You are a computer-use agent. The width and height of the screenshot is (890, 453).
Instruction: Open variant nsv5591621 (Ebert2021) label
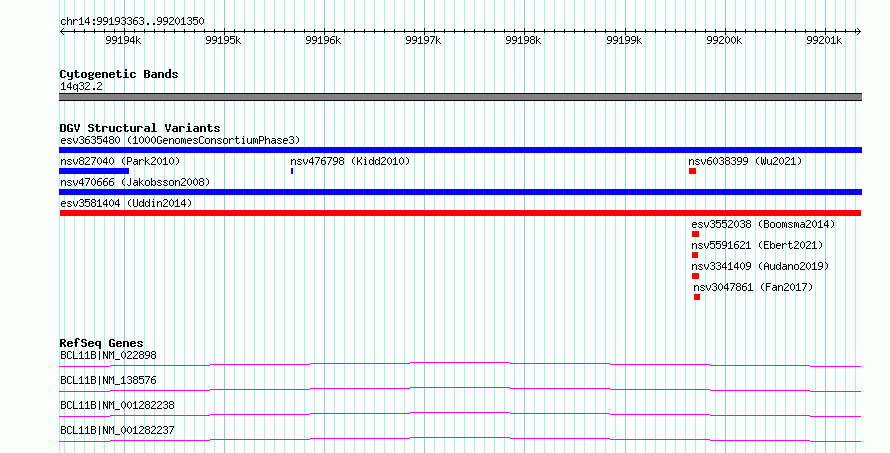(x=757, y=245)
